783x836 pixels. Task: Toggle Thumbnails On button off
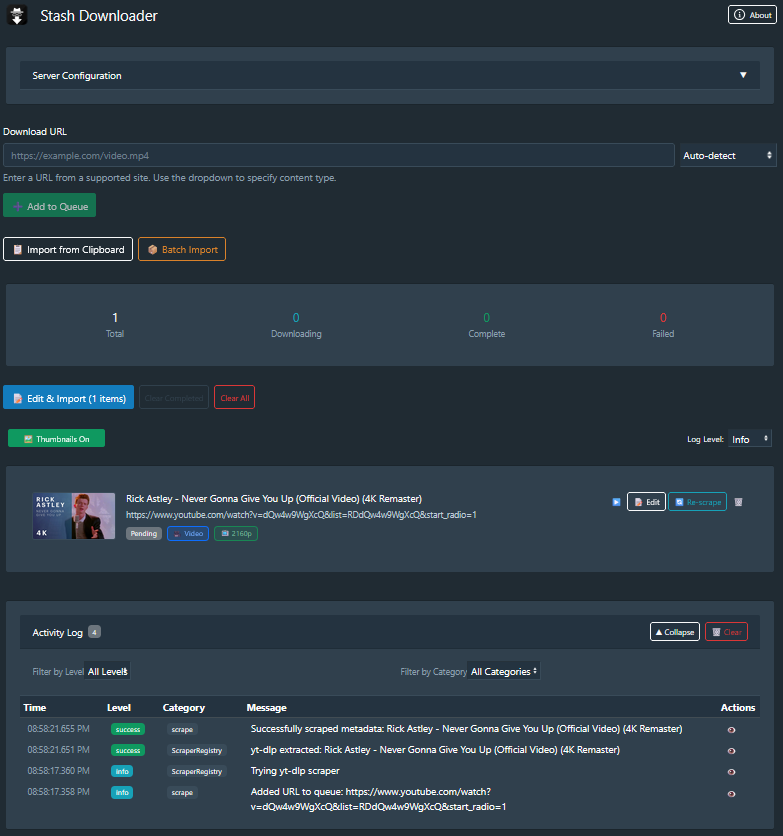[x=56, y=438]
